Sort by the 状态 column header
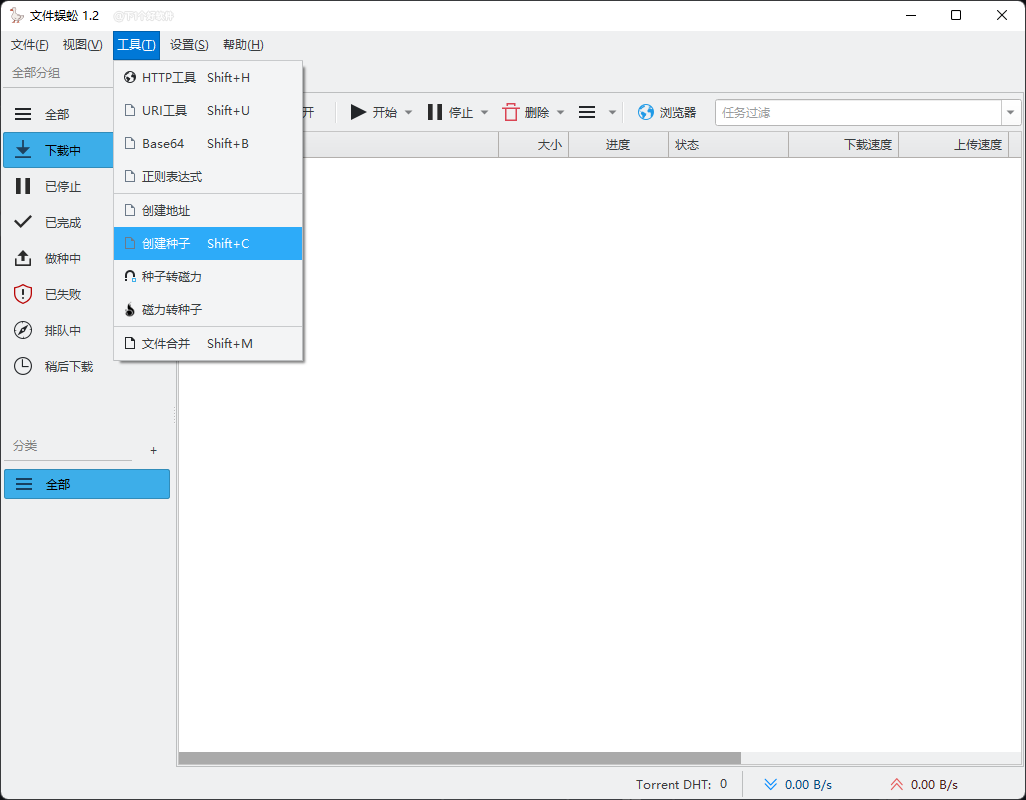The image size is (1026, 800). (728, 145)
